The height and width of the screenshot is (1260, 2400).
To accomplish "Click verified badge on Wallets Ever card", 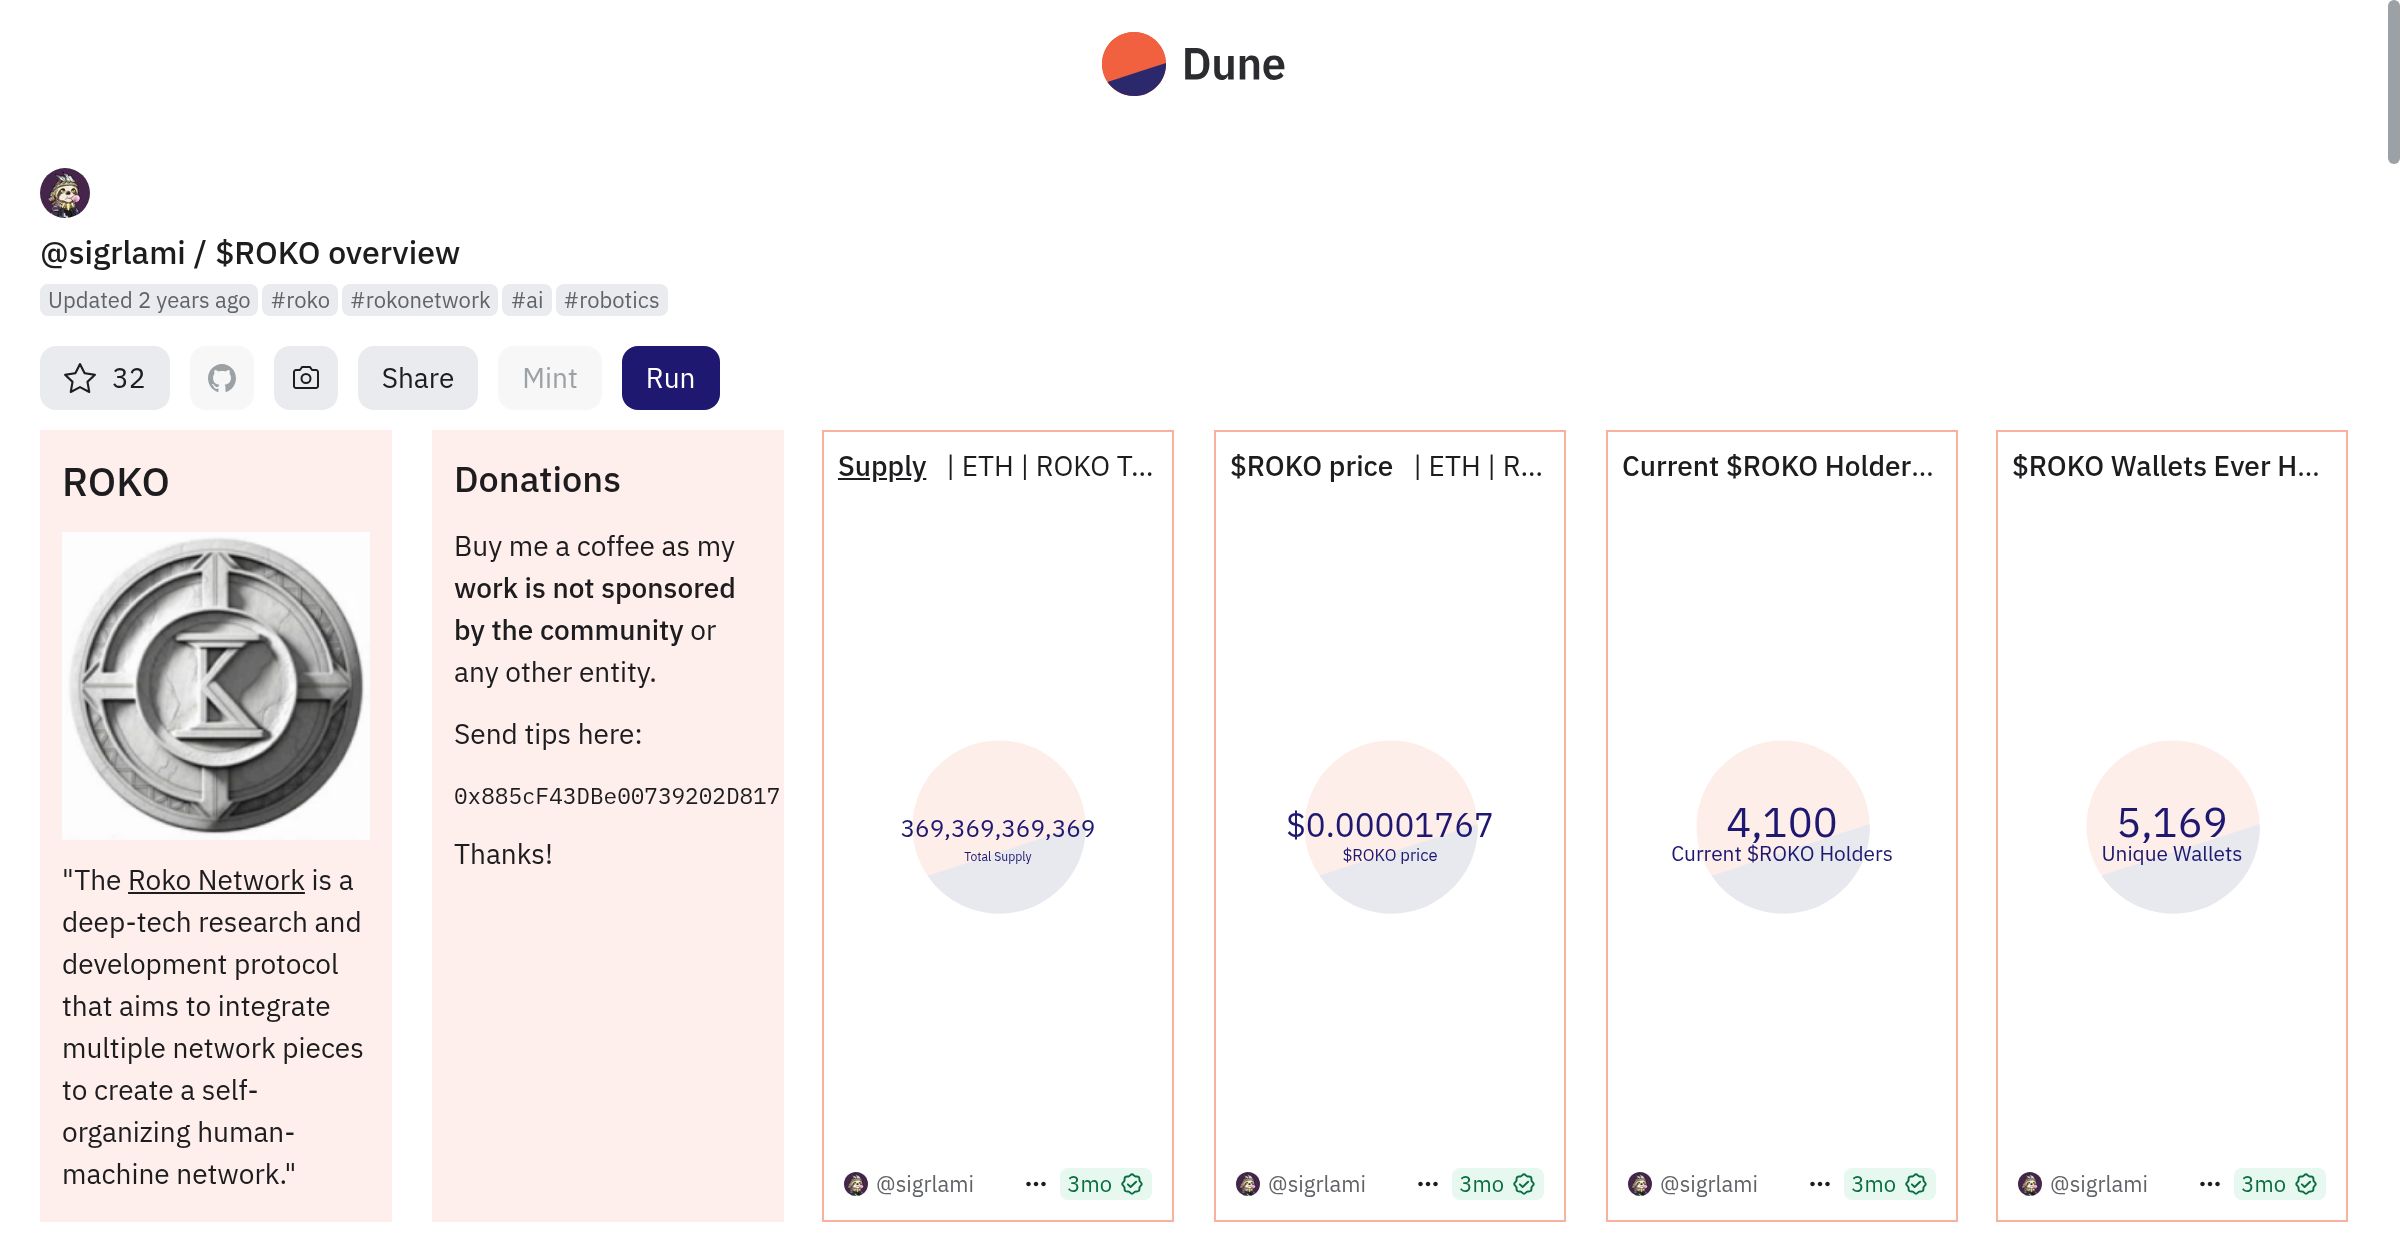I will click(x=2306, y=1184).
